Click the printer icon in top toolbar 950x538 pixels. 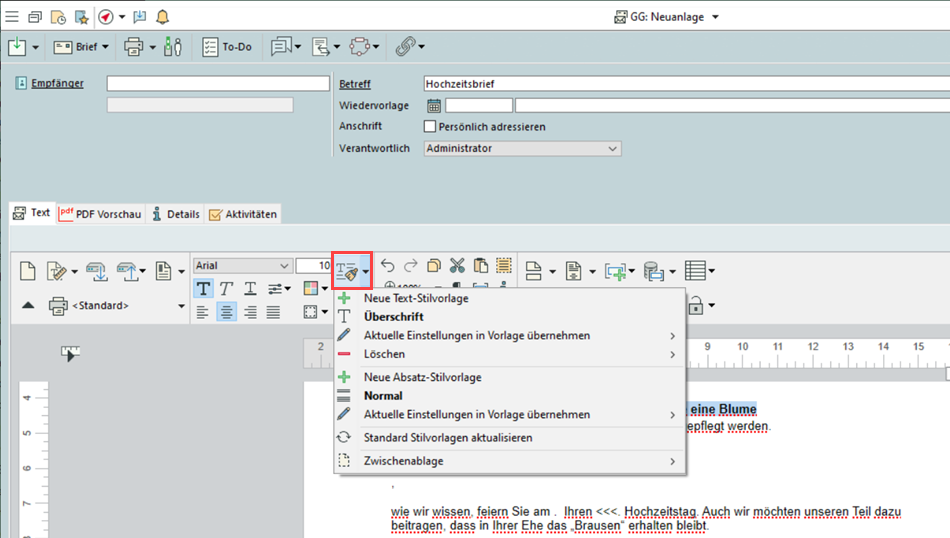(x=133, y=47)
